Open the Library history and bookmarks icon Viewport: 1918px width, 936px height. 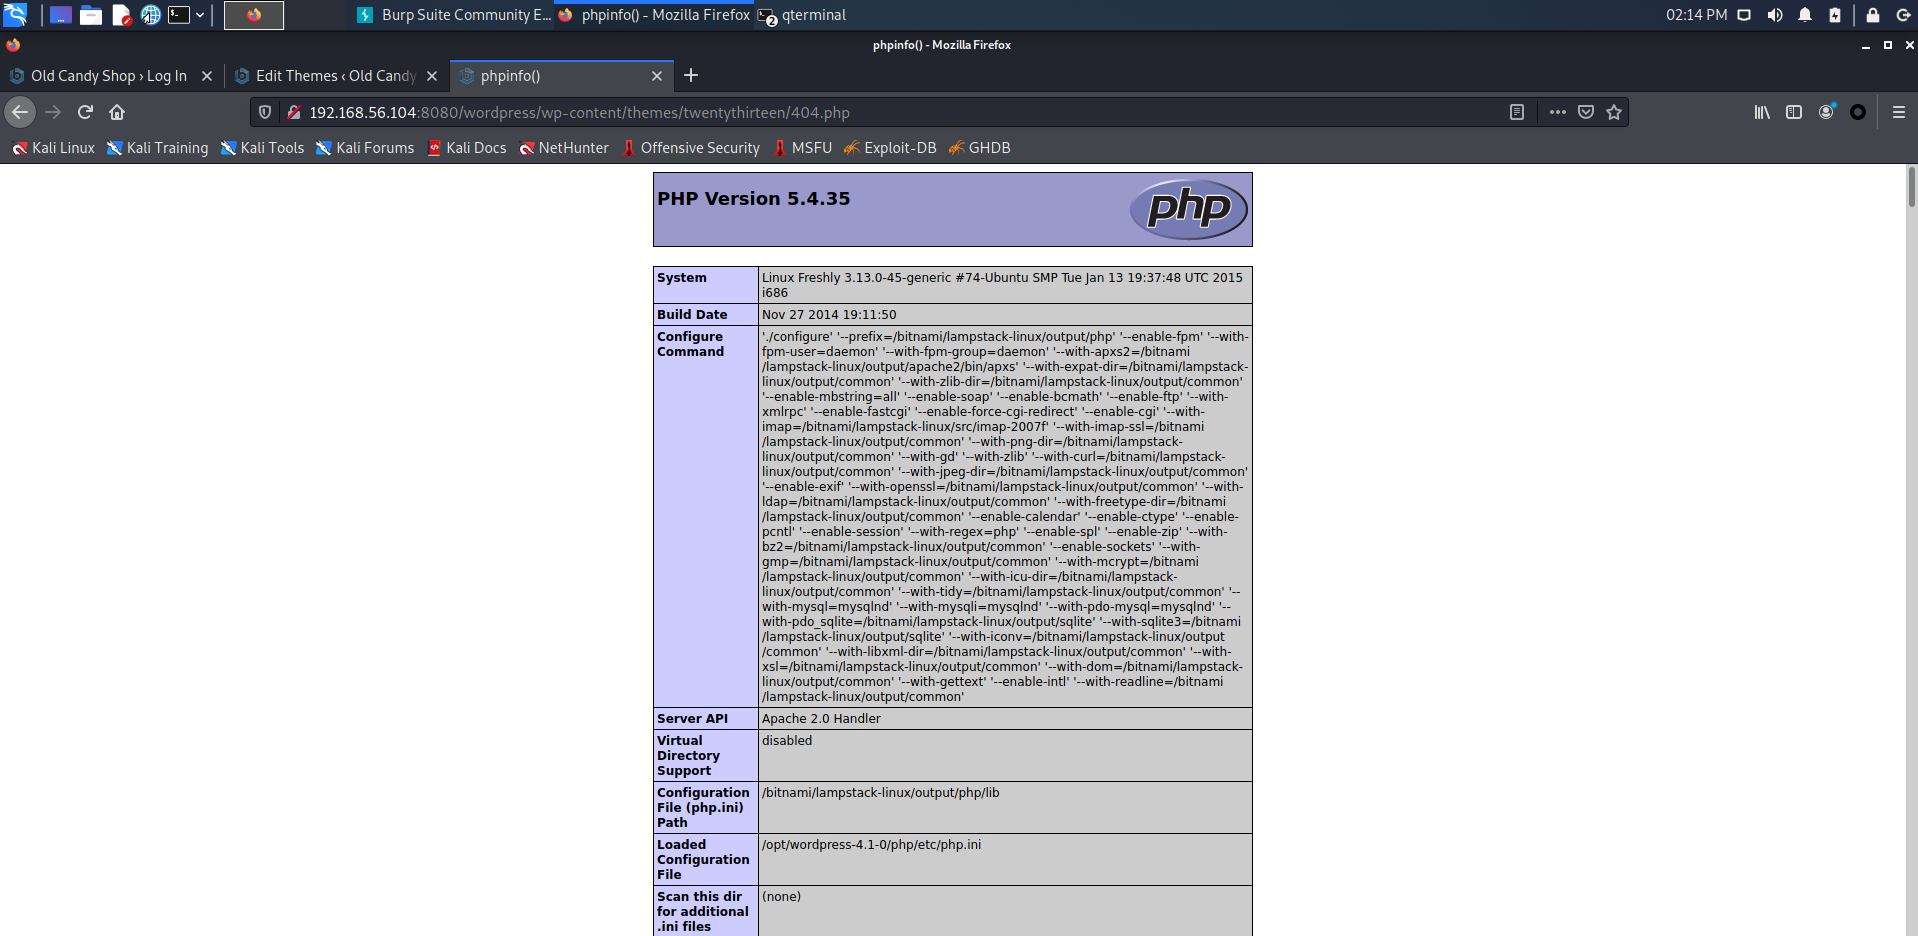coord(1762,112)
